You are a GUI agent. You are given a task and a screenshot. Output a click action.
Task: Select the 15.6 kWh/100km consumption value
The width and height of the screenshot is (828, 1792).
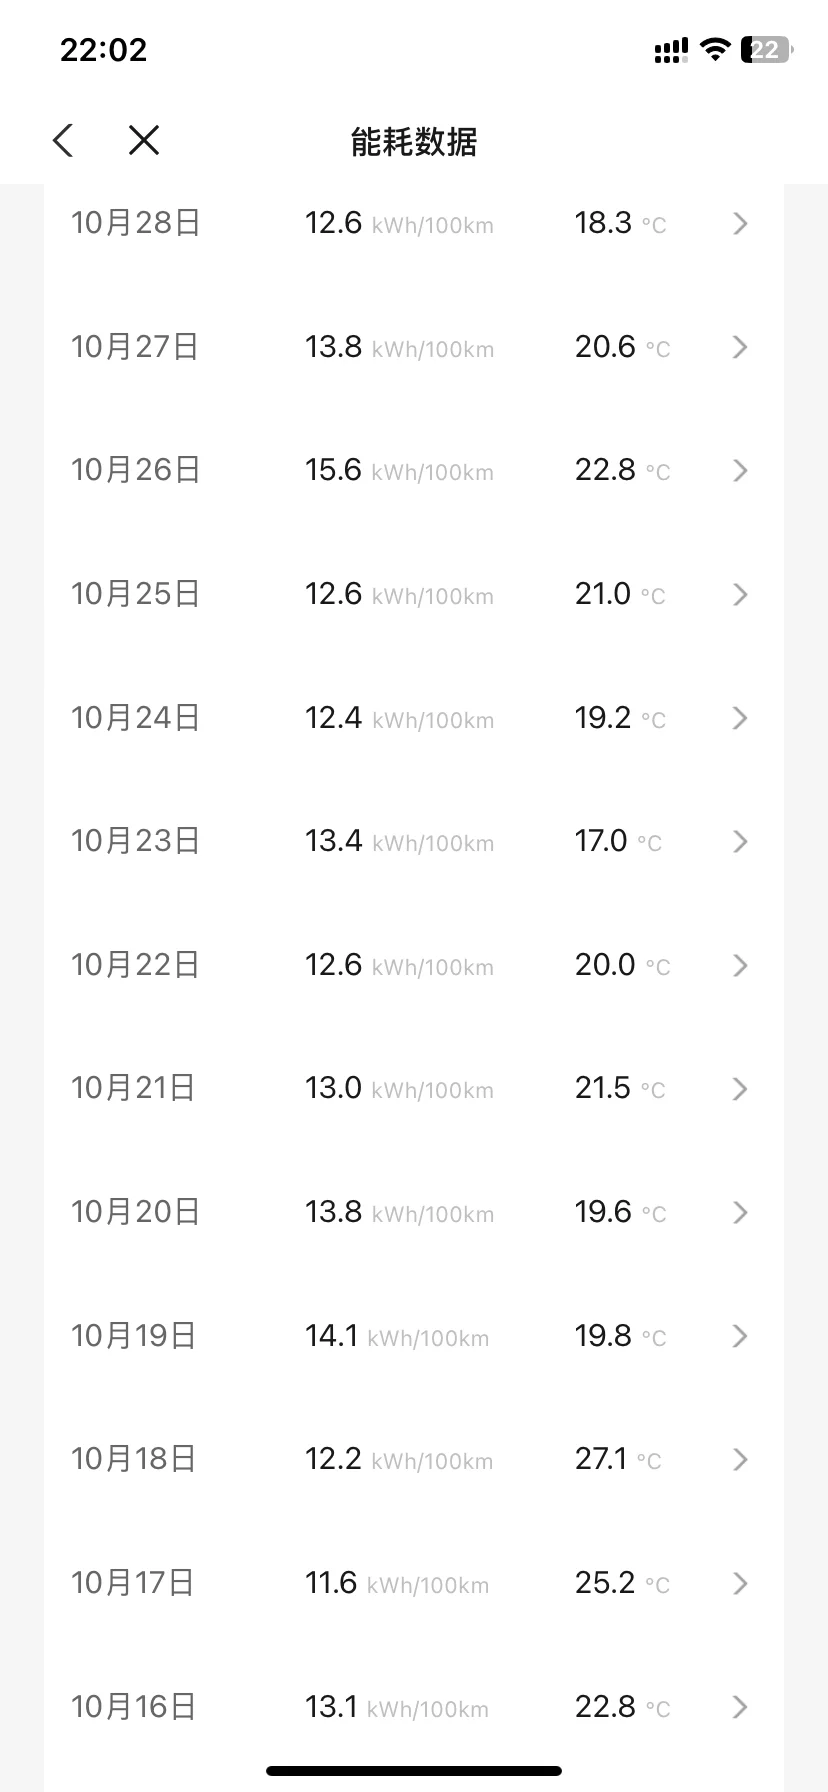tap(399, 470)
